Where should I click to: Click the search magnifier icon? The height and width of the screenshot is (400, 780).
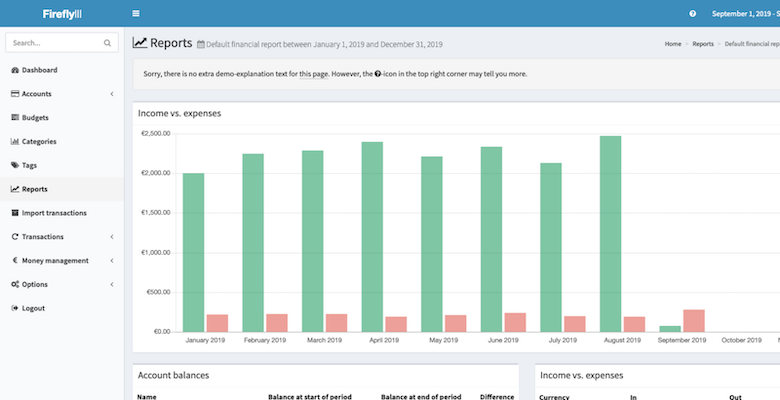(x=107, y=43)
